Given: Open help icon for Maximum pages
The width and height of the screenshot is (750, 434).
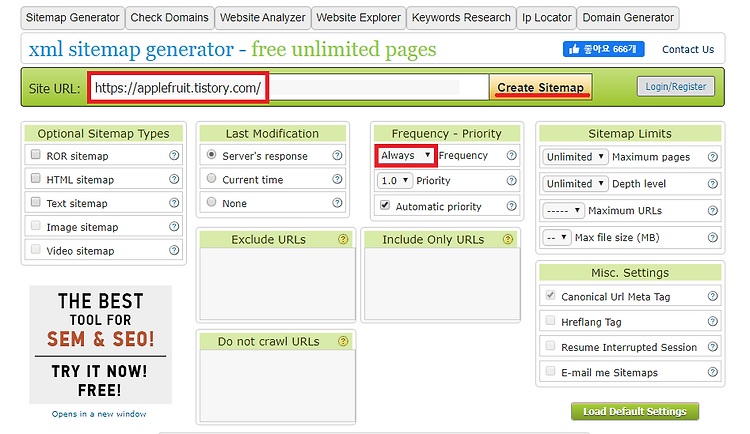Looking at the screenshot, I should tap(713, 157).
